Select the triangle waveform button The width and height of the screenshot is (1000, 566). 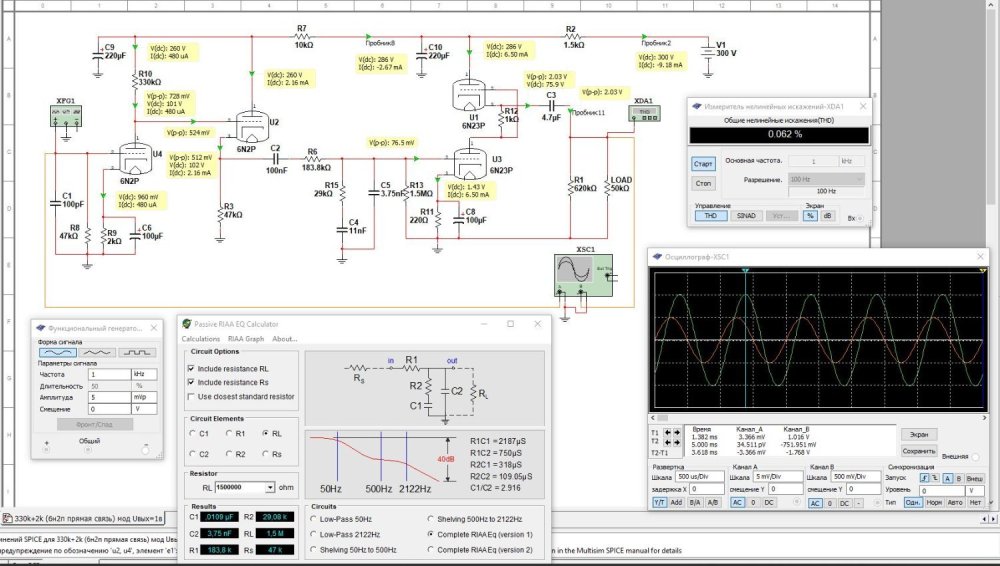tap(97, 352)
